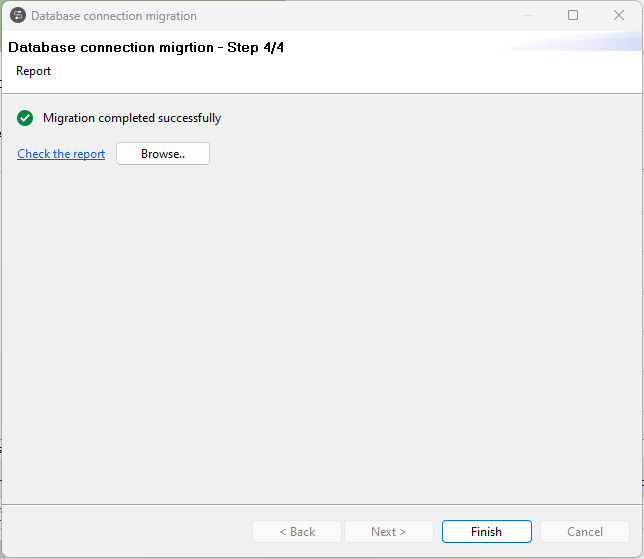The width and height of the screenshot is (644, 559).
Task: Click the green success checkmark icon
Action: pyautogui.click(x=25, y=118)
